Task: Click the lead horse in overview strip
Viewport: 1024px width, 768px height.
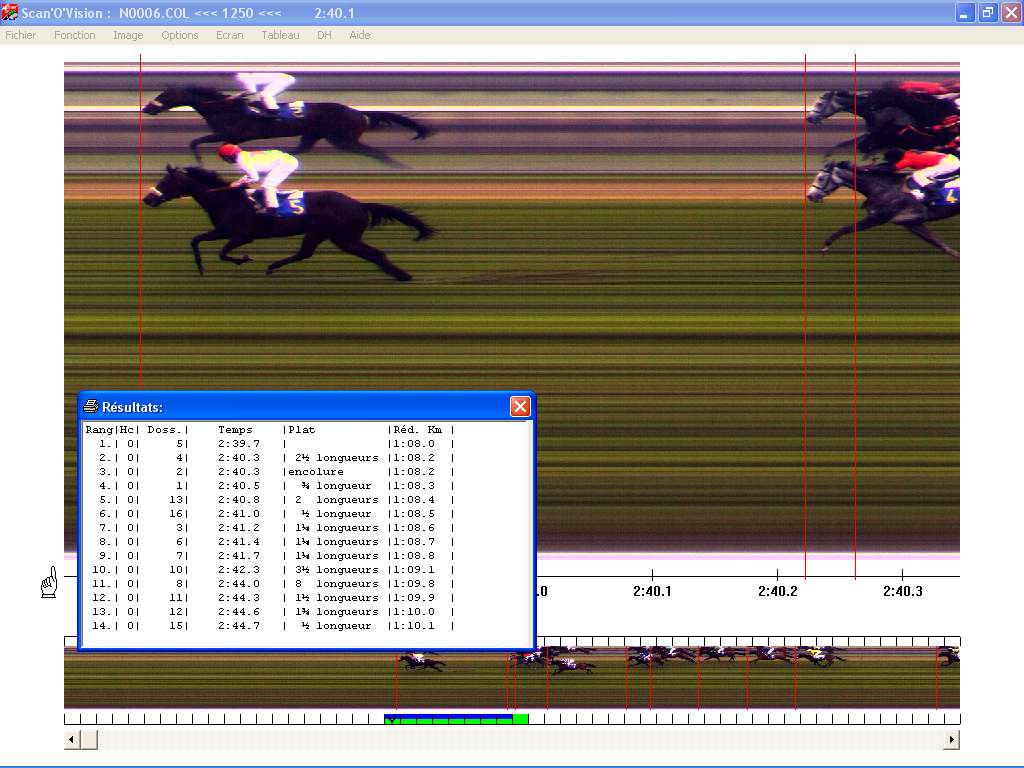Action: [x=422, y=662]
